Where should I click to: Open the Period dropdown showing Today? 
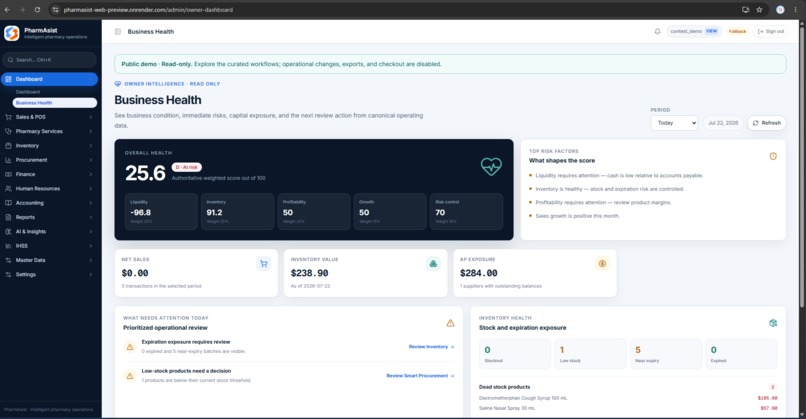pyautogui.click(x=674, y=123)
